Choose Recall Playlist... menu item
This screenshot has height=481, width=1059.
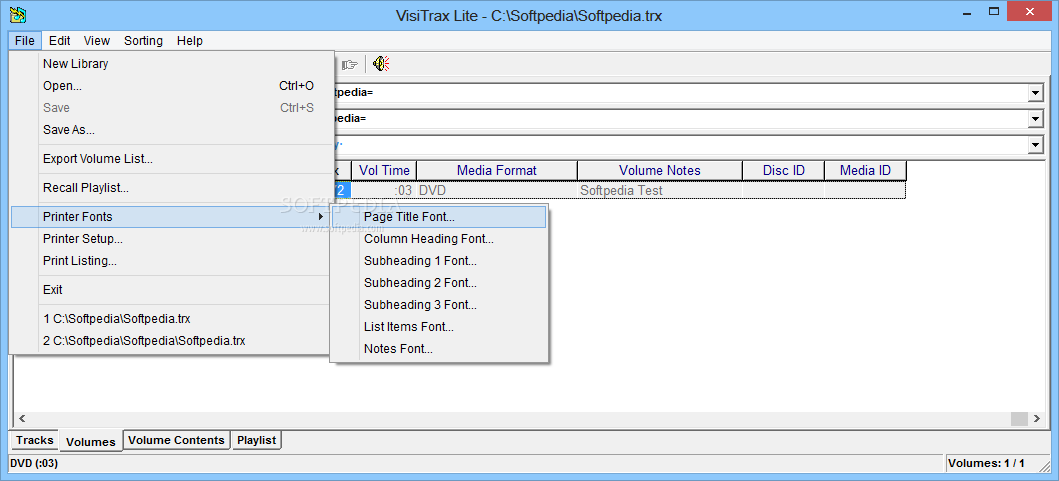tap(172, 188)
